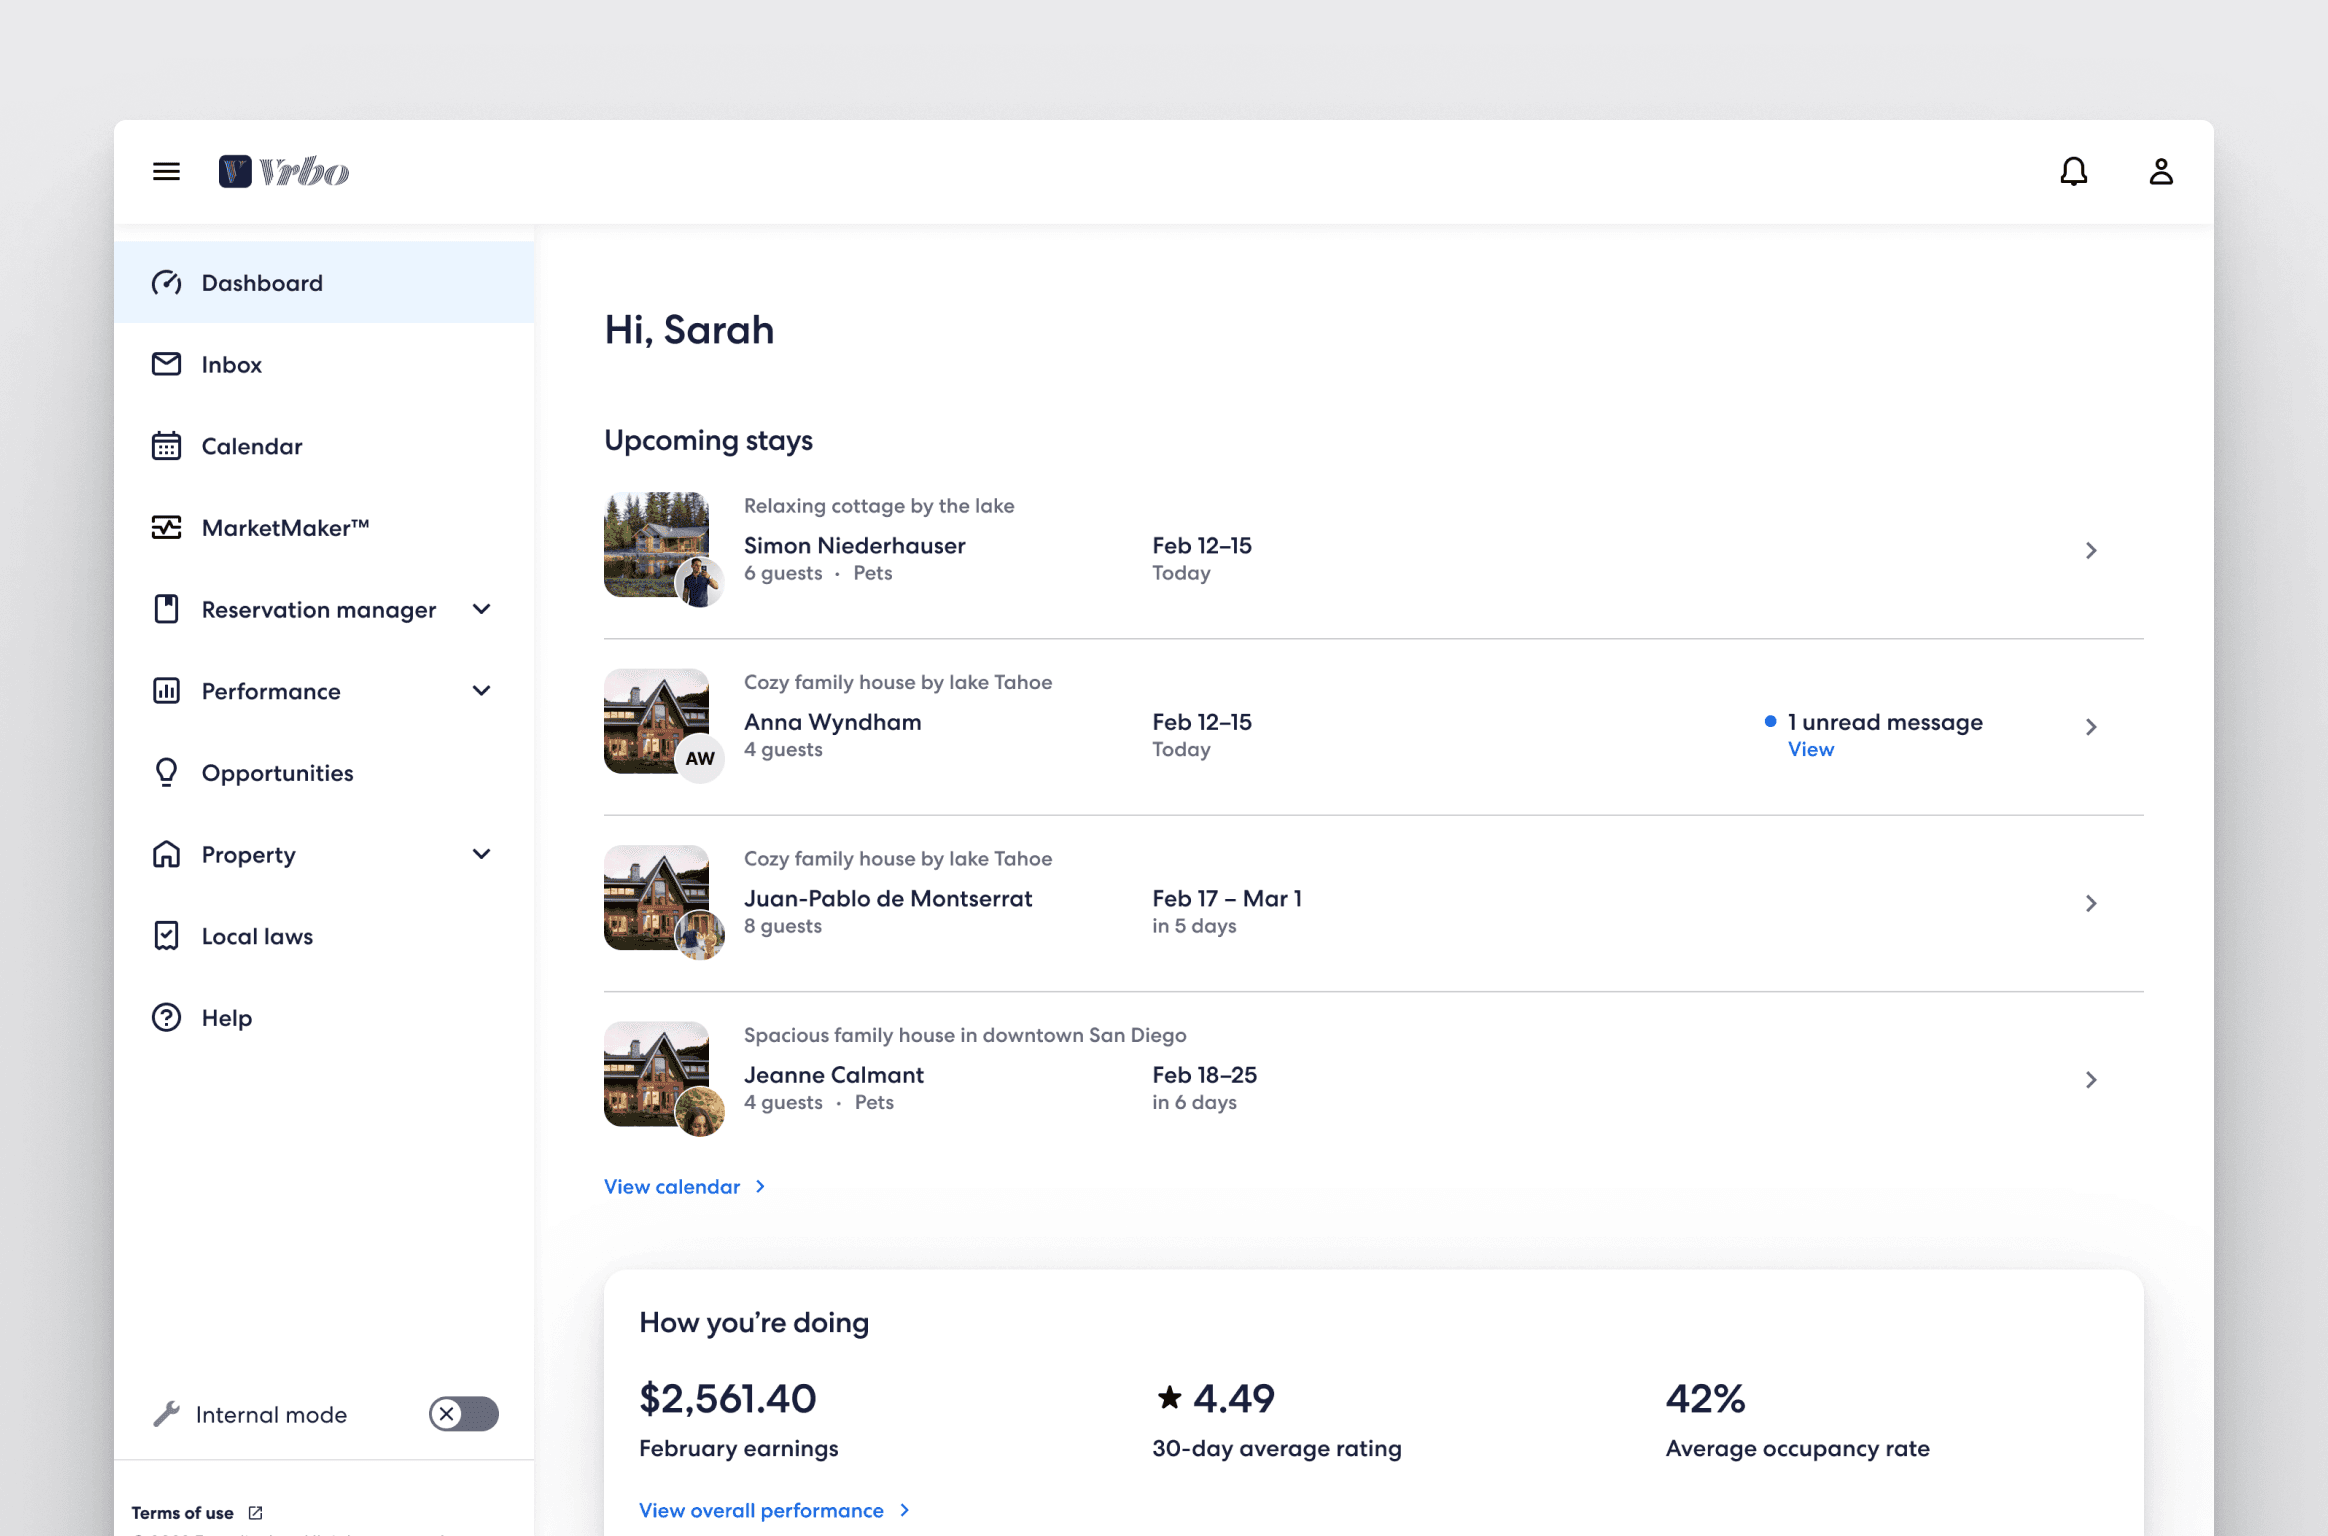This screenshot has height=1536, width=2328.
Task: Click the Calendar sidebar icon
Action: [x=166, y=446]
